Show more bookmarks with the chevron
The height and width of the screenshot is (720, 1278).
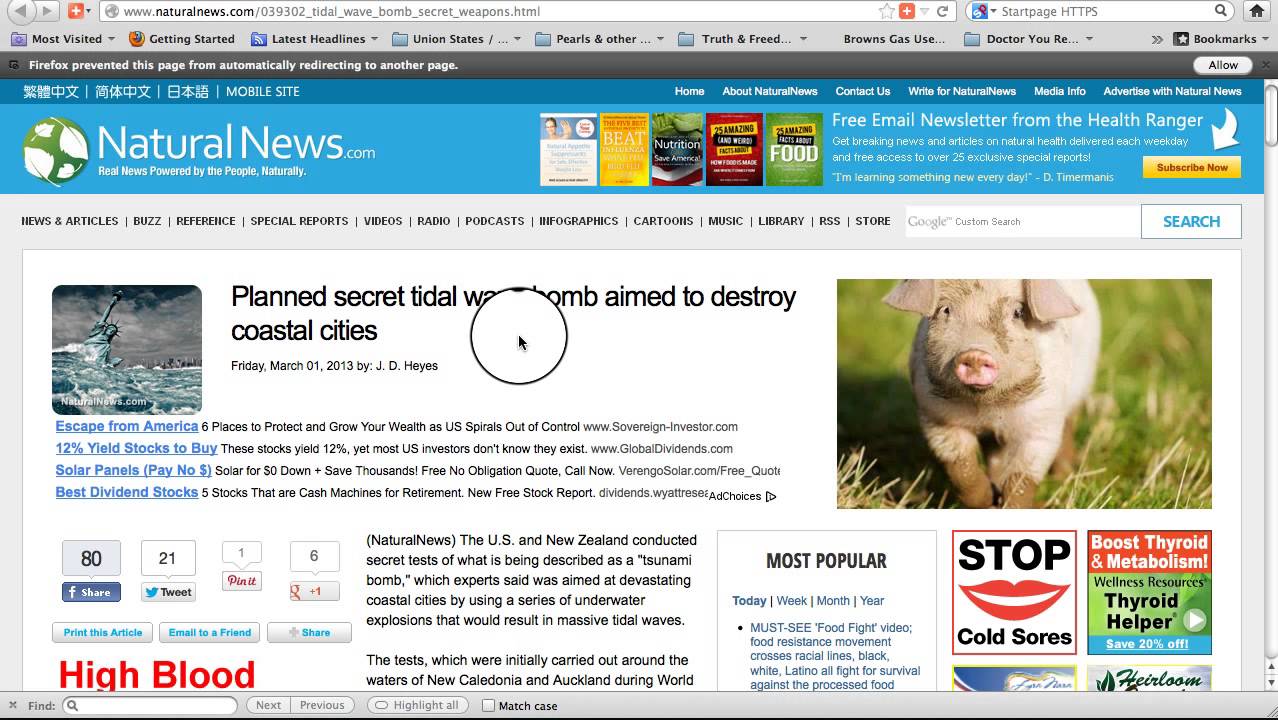(1157, 39)
